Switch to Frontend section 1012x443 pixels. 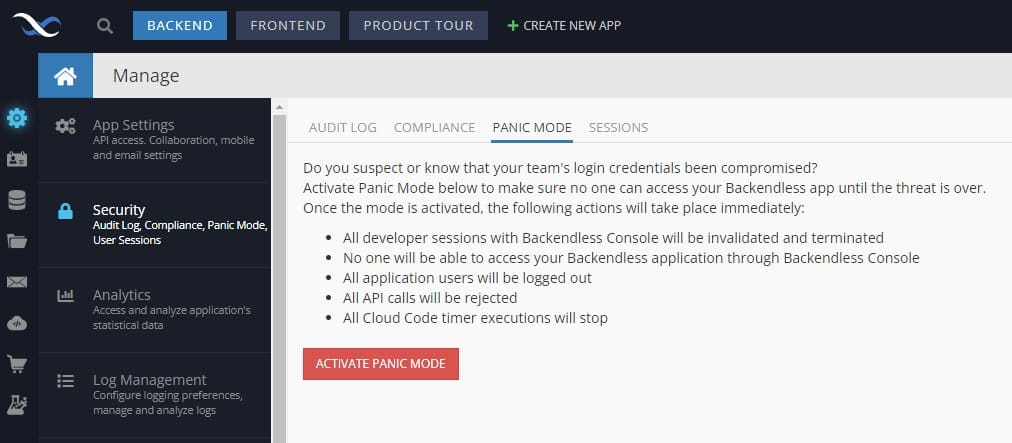[x=288, y=25]
